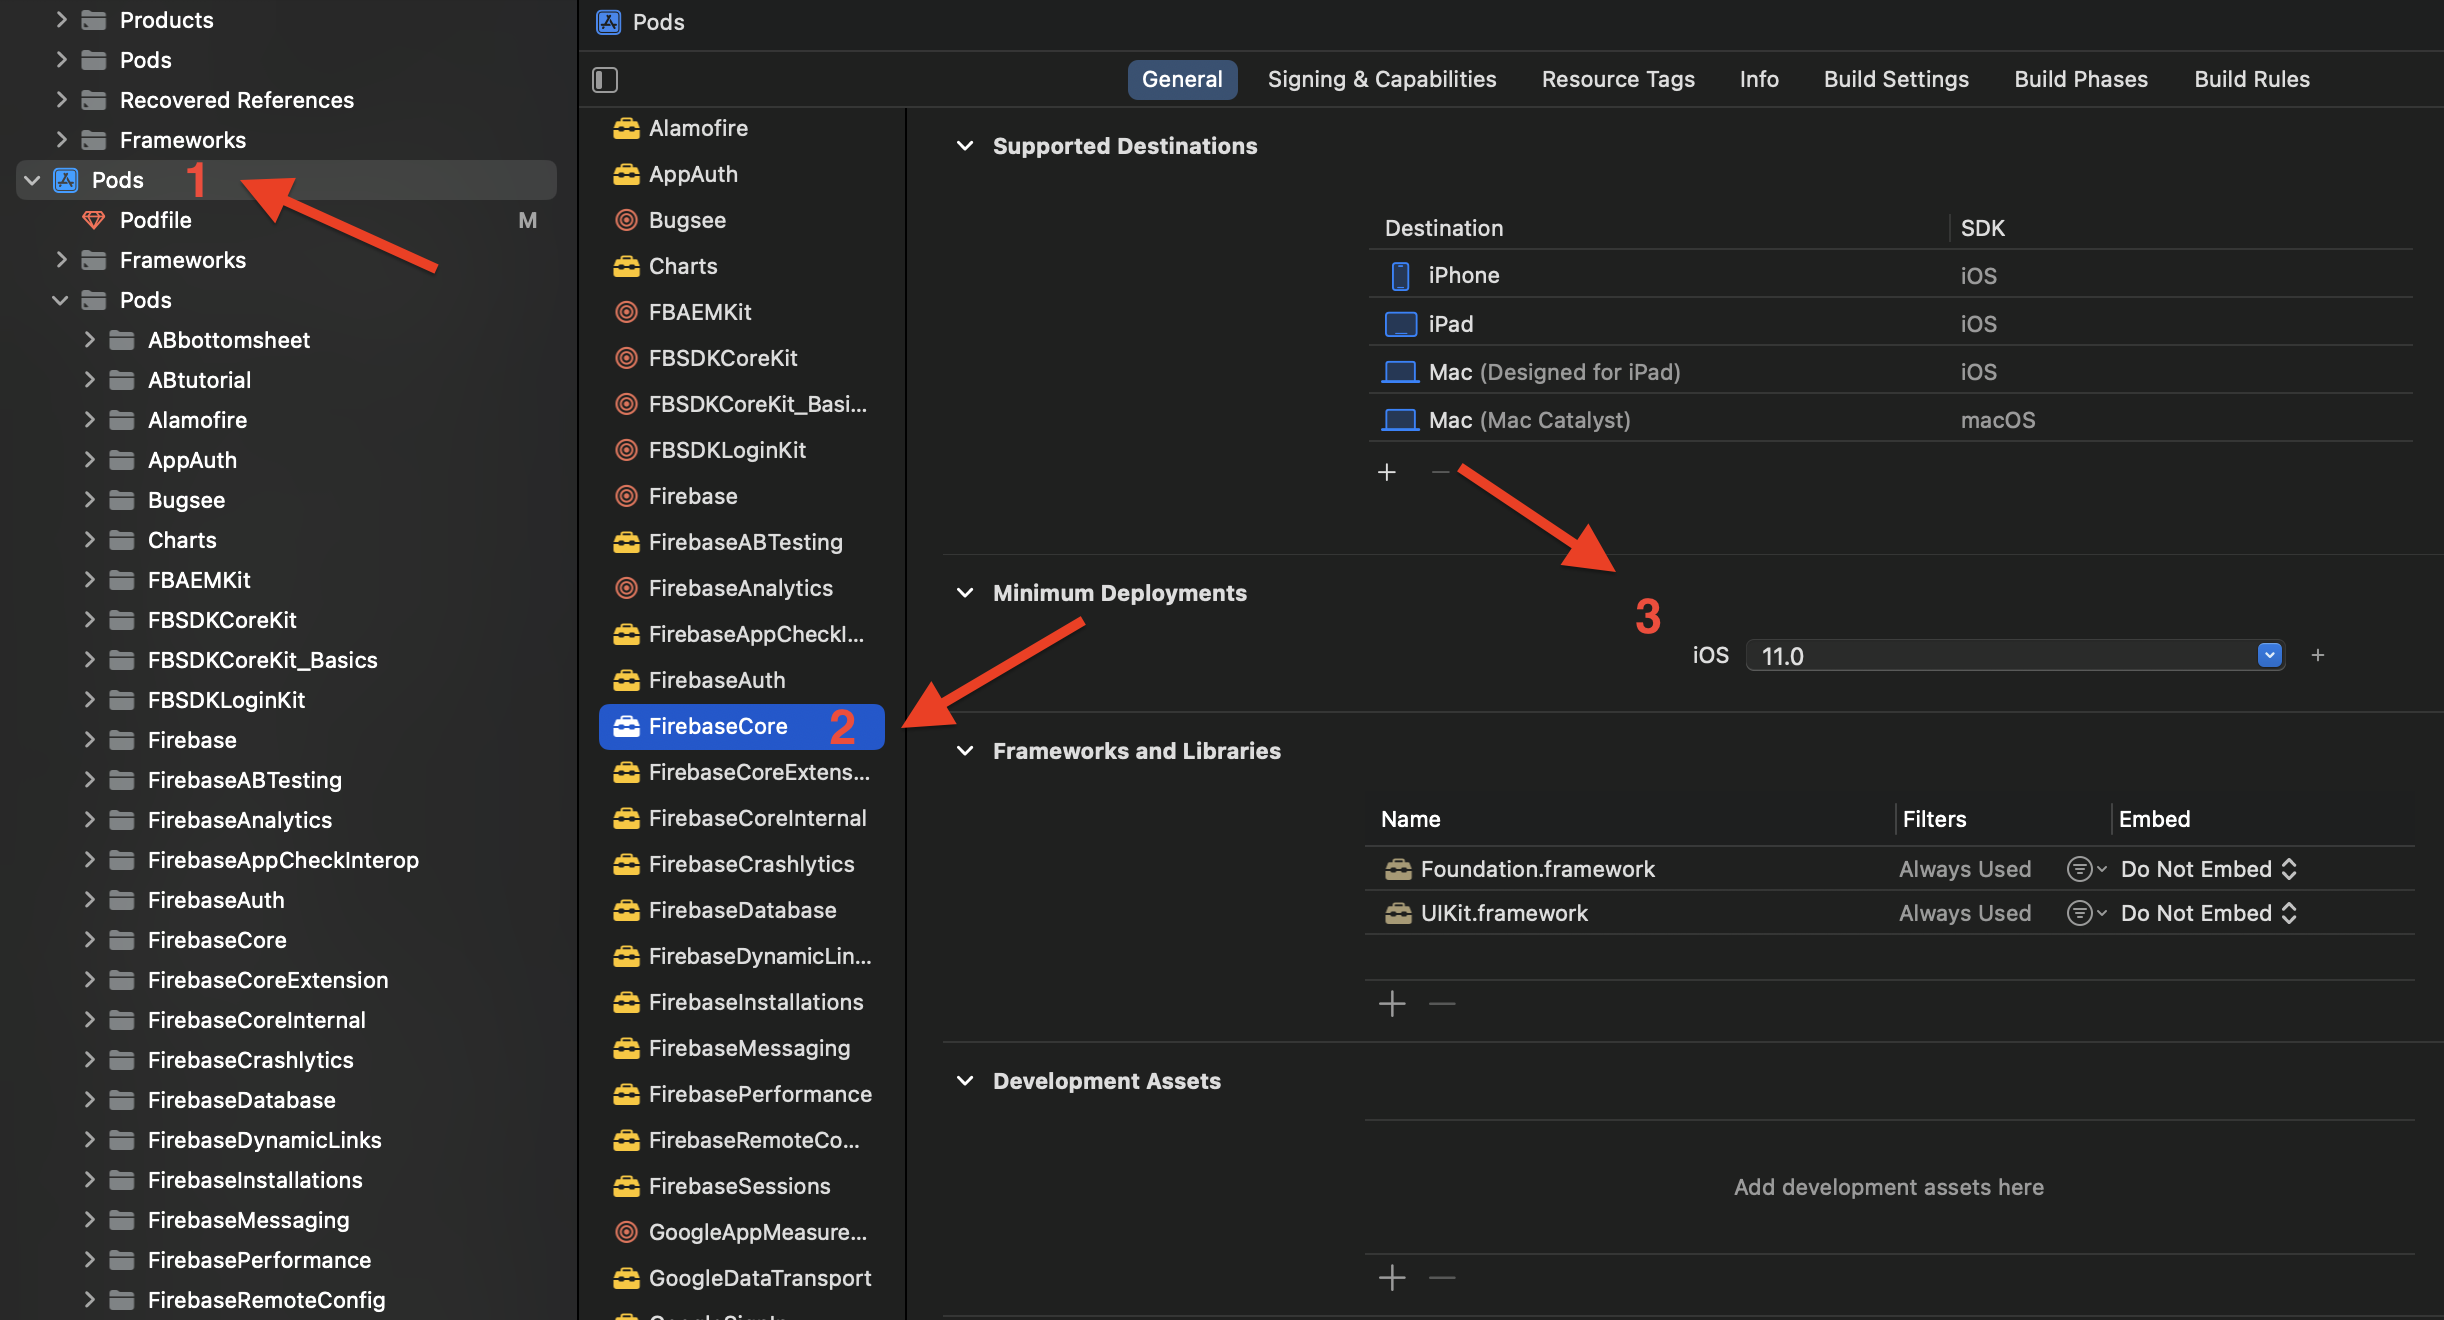Click the Foundation.framework toolbox icon

point(1398,869)
